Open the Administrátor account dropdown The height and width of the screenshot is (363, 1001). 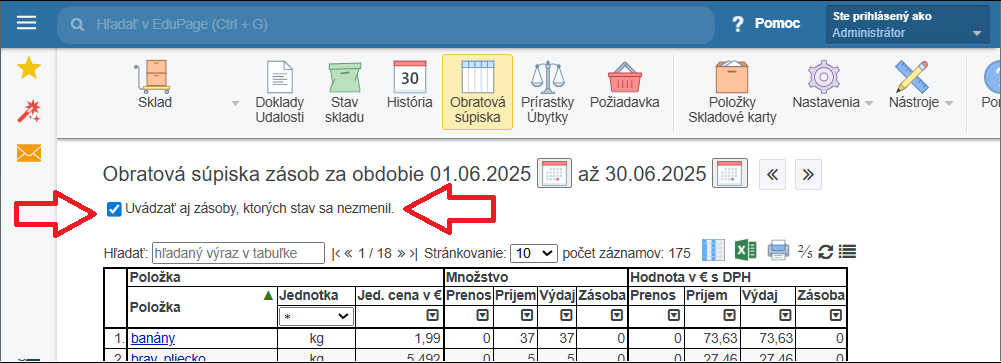click(x=908, y=25)
